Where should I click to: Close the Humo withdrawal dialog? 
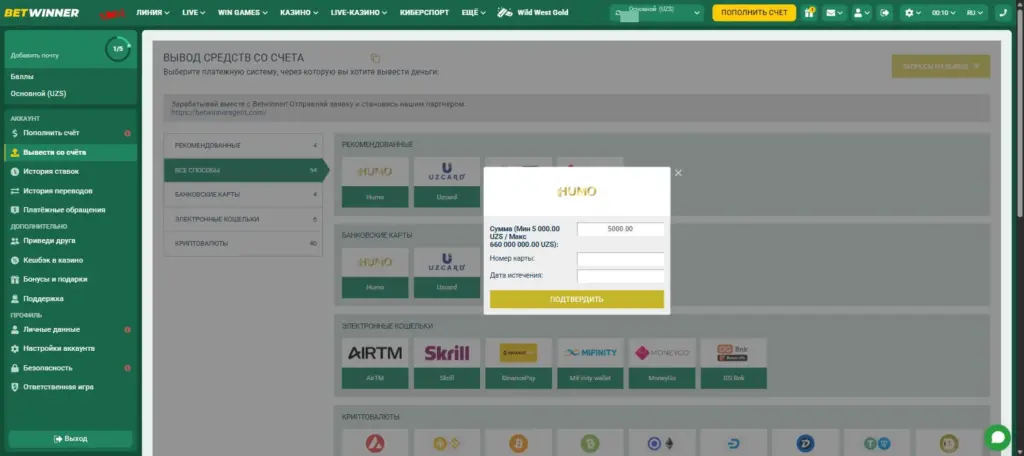pyautogui.click(x=678, y=173)
